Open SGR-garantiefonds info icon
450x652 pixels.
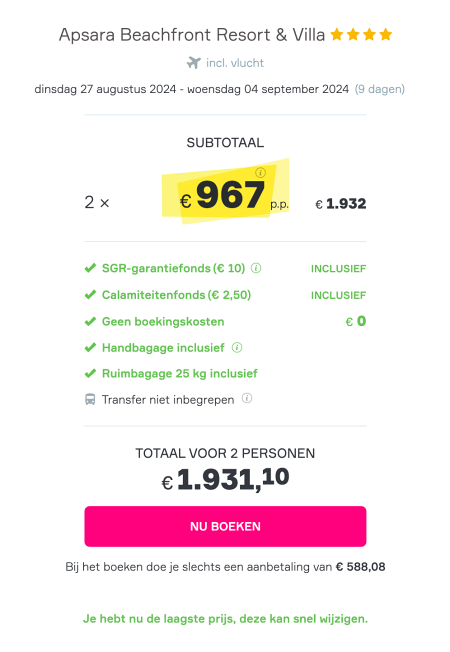click(256, 268)
